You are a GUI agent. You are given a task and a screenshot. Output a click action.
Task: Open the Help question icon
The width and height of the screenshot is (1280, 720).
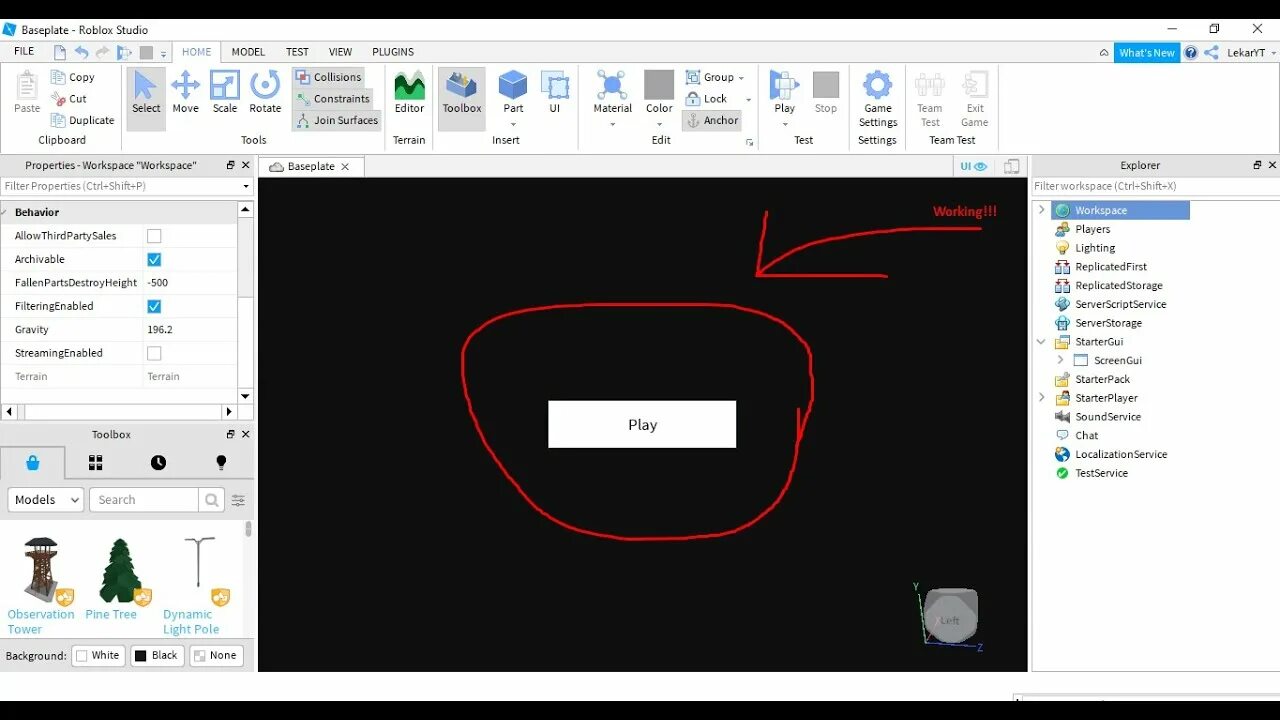pos(1191,53)
